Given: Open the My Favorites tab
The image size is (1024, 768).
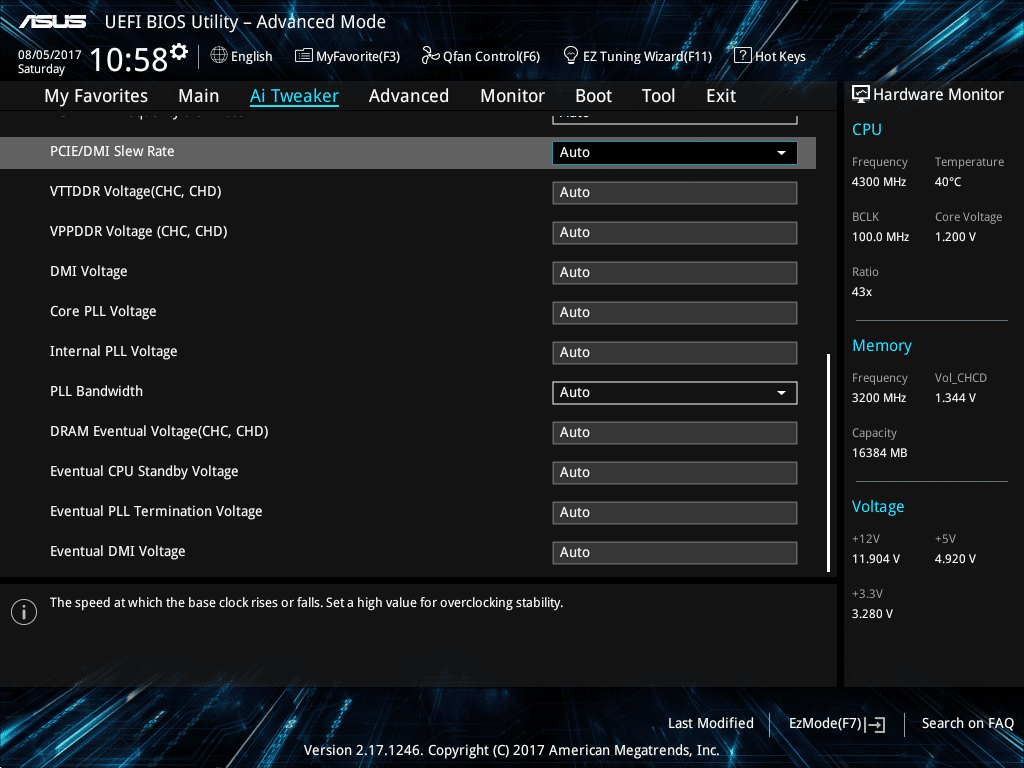Looking at the screenshot, I should click(96, 96).
